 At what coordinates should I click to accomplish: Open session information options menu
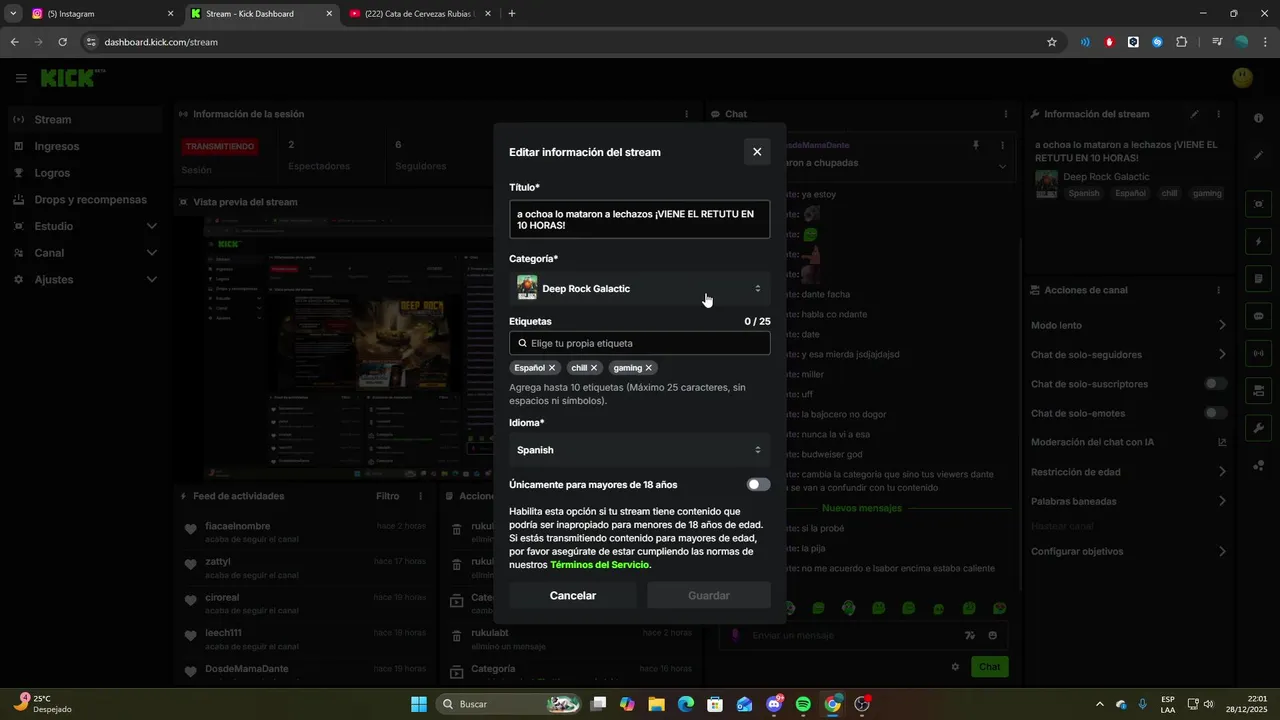[686, 114]
